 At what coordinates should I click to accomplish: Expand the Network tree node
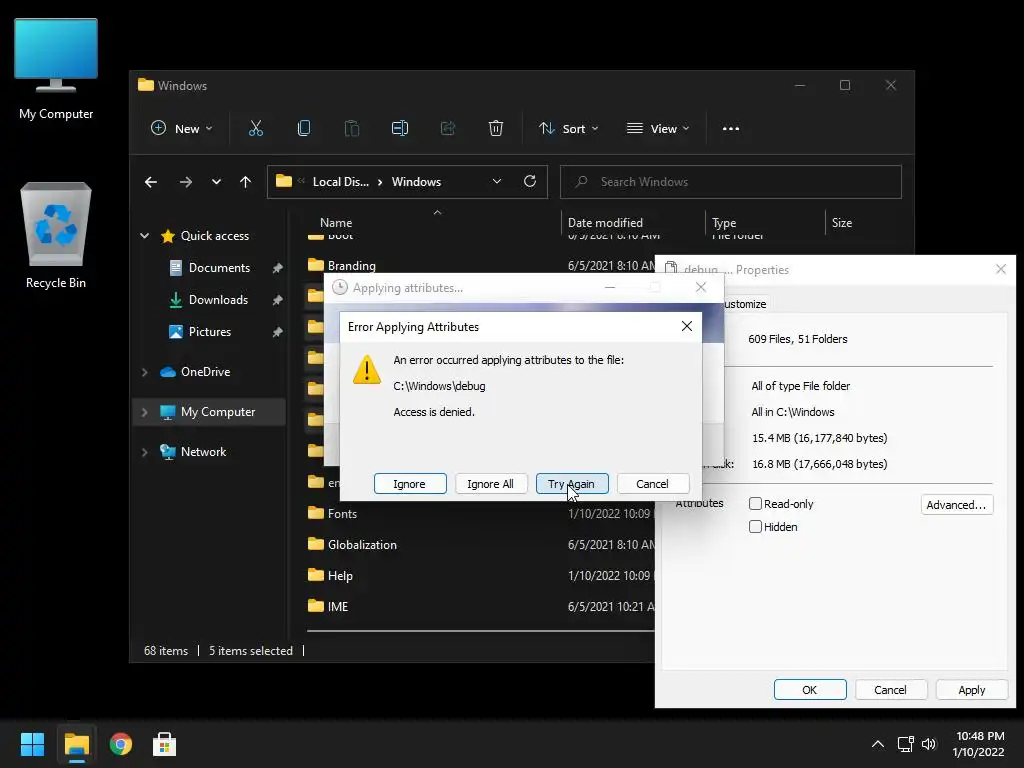[x=145, y=452]
